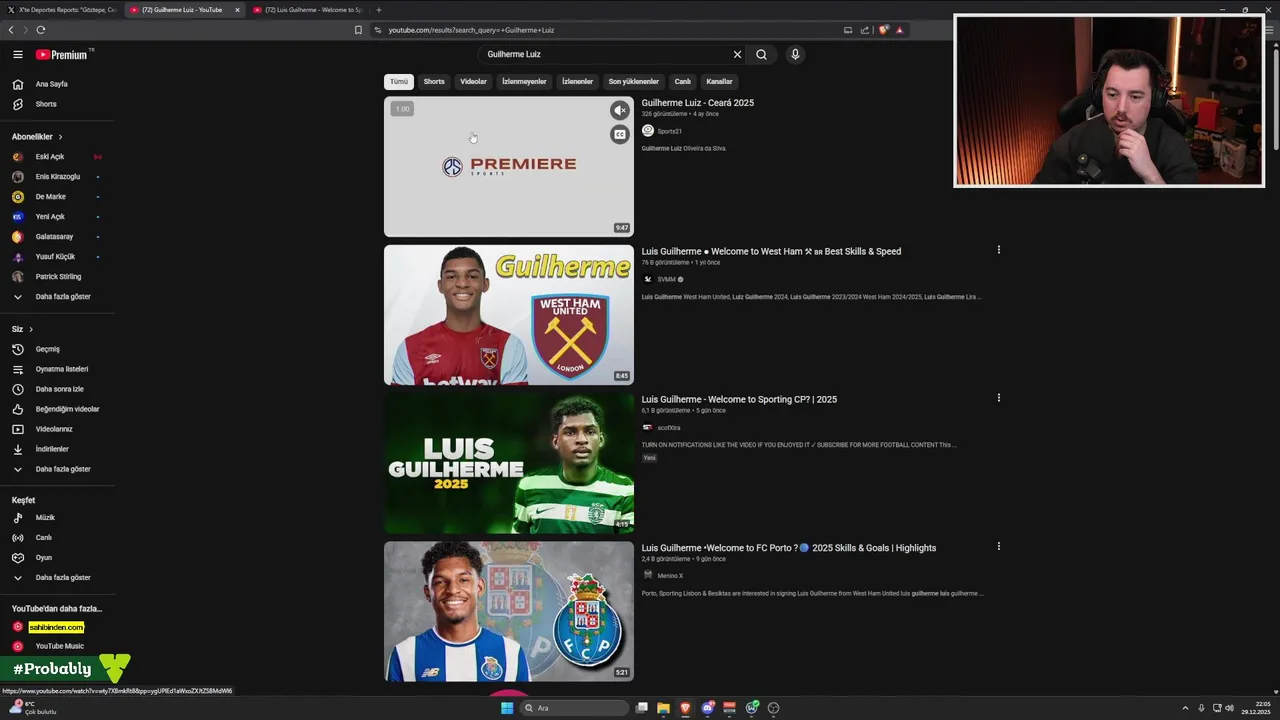Open Daha sonra izle list
1280x720 pixels.
57,389
